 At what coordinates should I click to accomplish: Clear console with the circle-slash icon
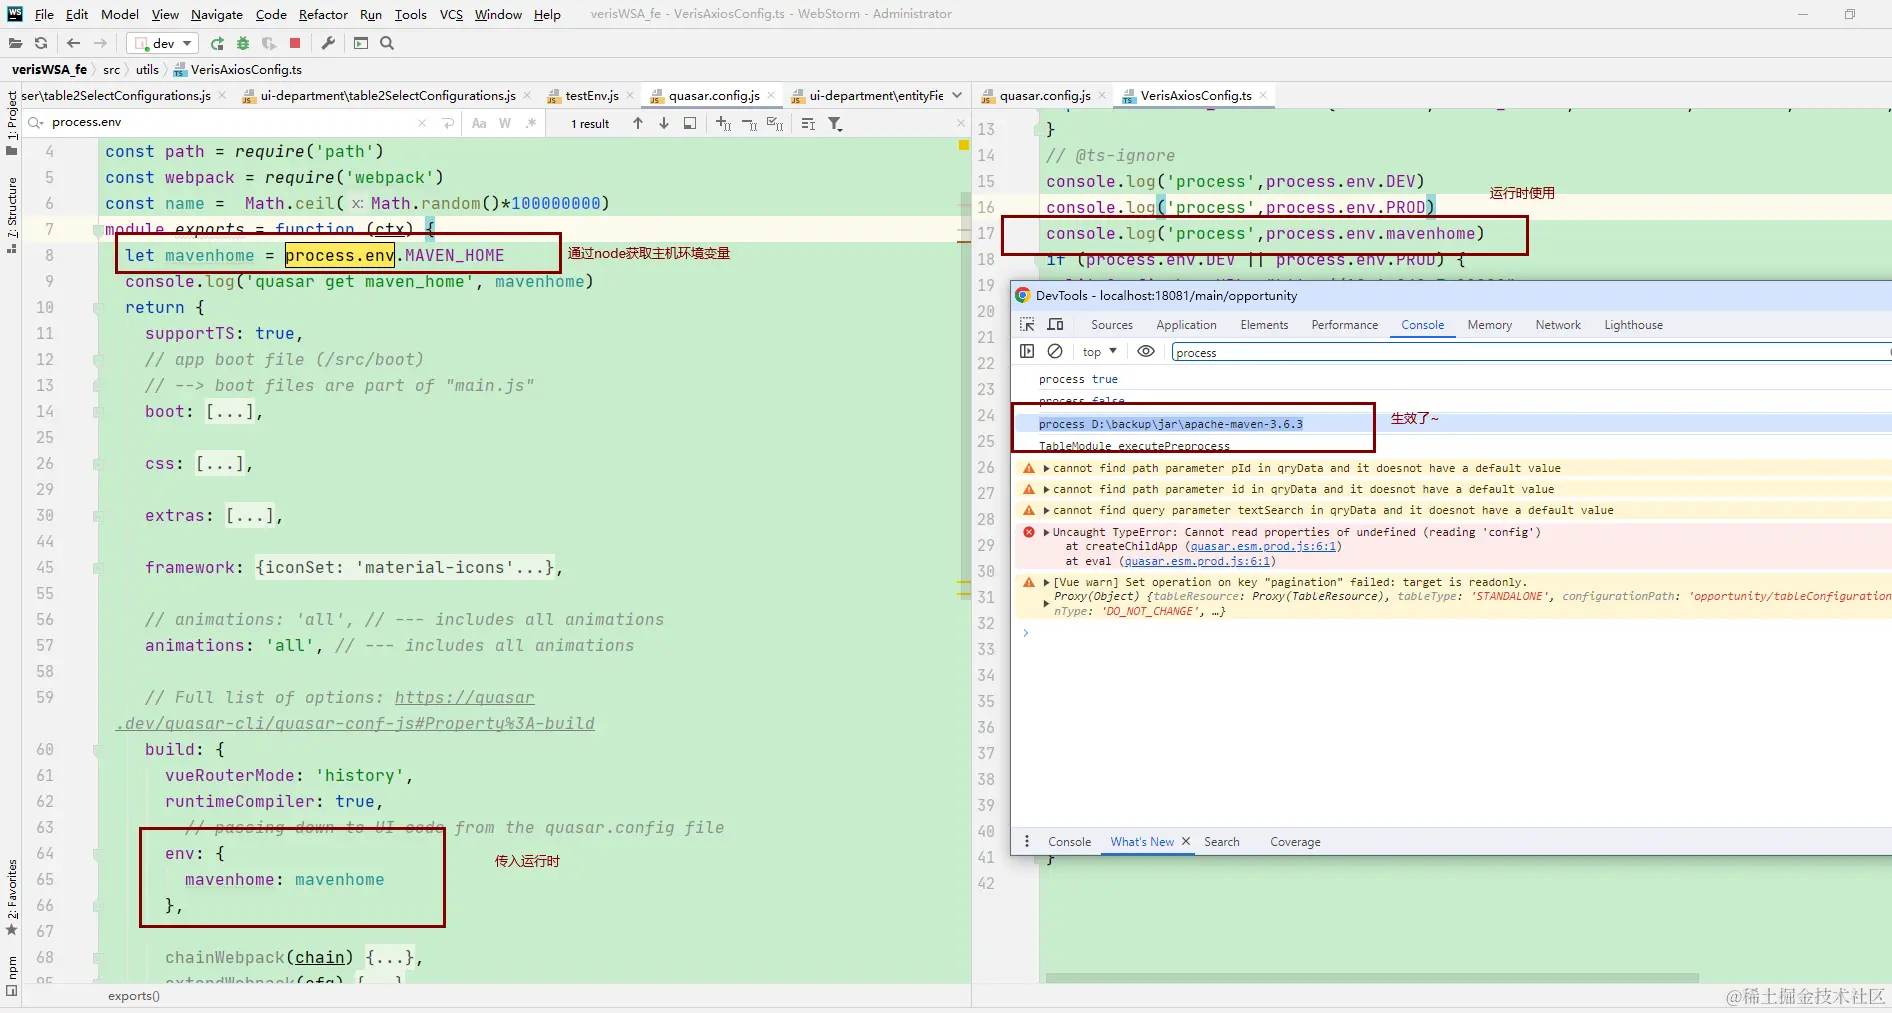(x=1055, y=351)
